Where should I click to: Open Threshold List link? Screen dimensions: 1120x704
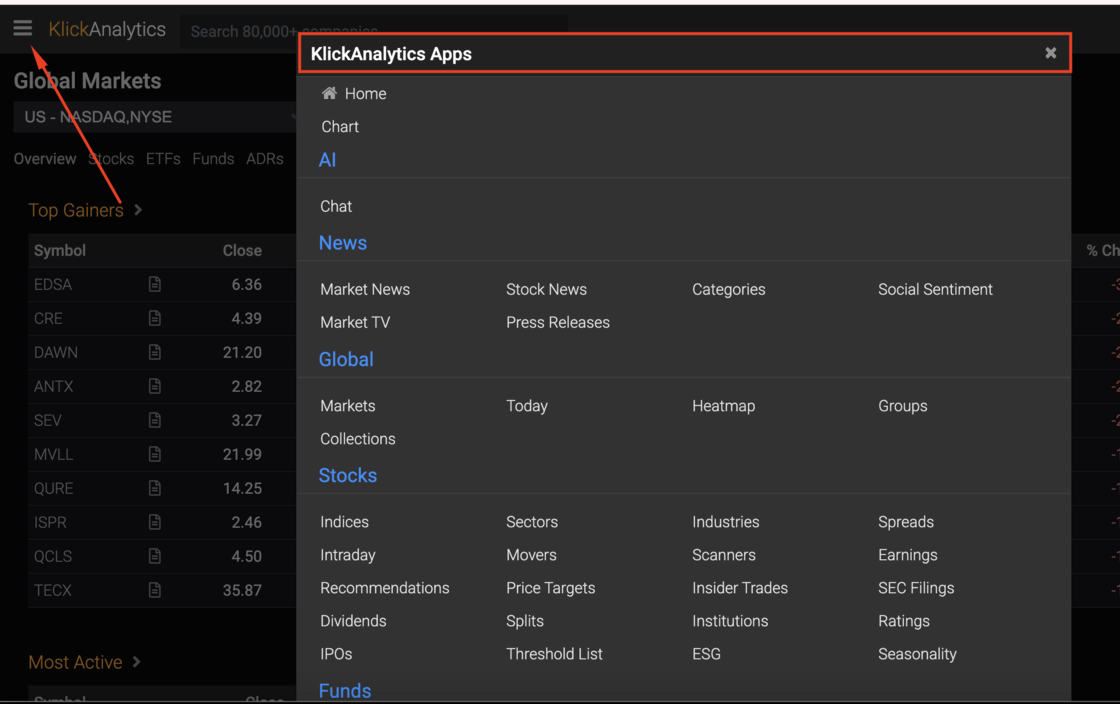pos(554,653)
